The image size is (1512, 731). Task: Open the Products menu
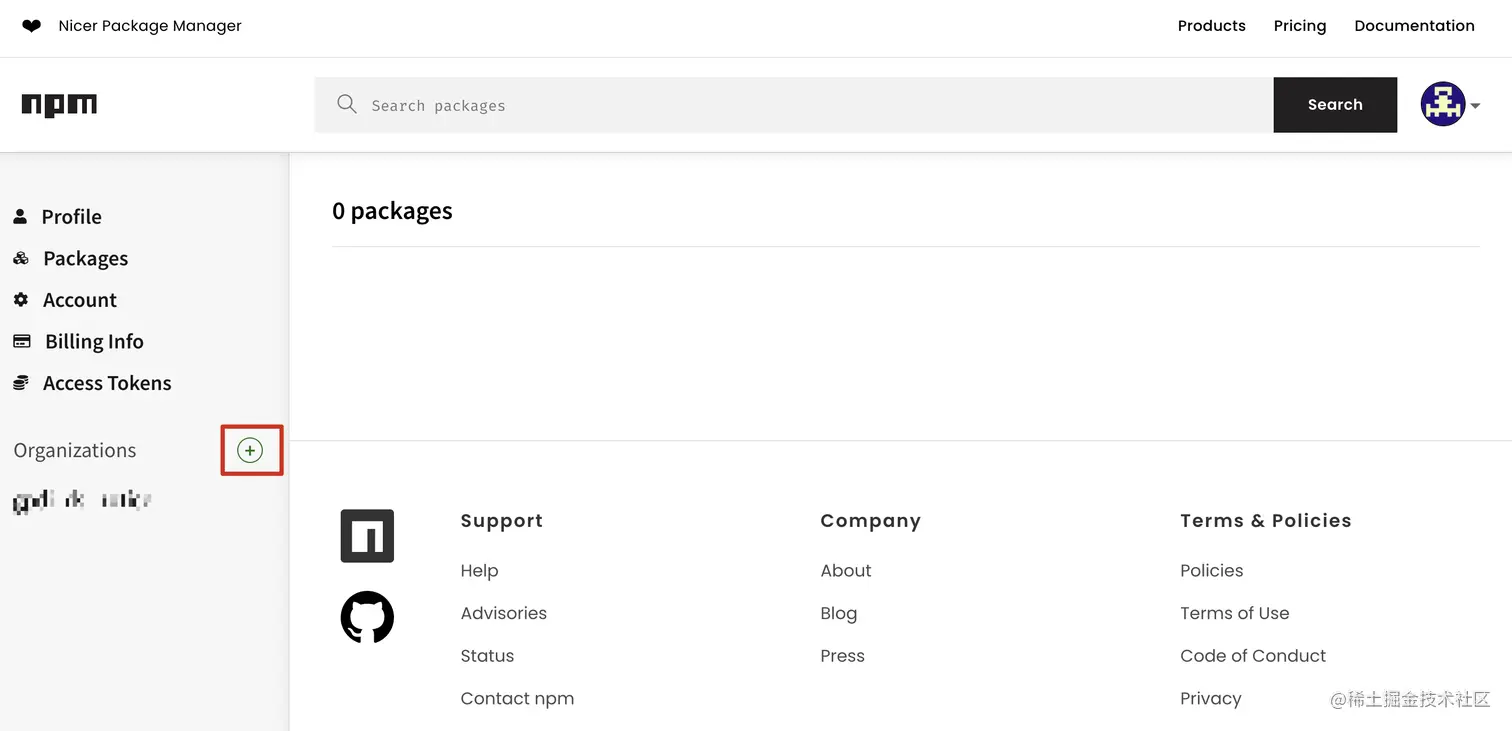coord(1211,26)
